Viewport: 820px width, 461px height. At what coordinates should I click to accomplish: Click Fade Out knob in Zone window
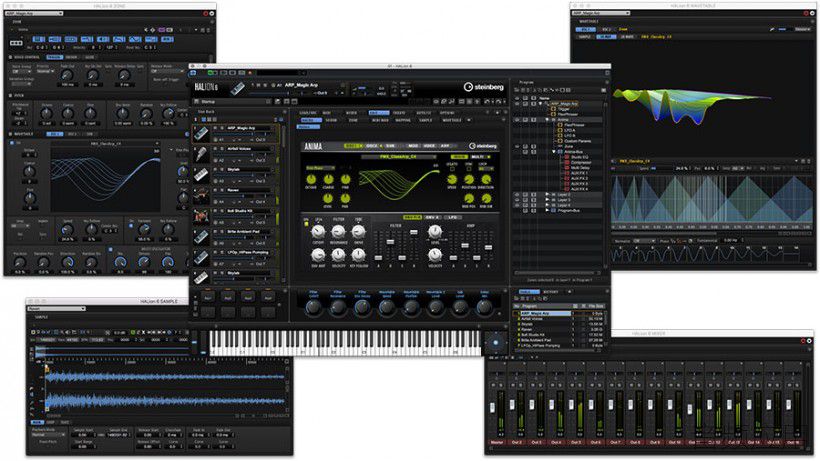[x=67, y=76]
